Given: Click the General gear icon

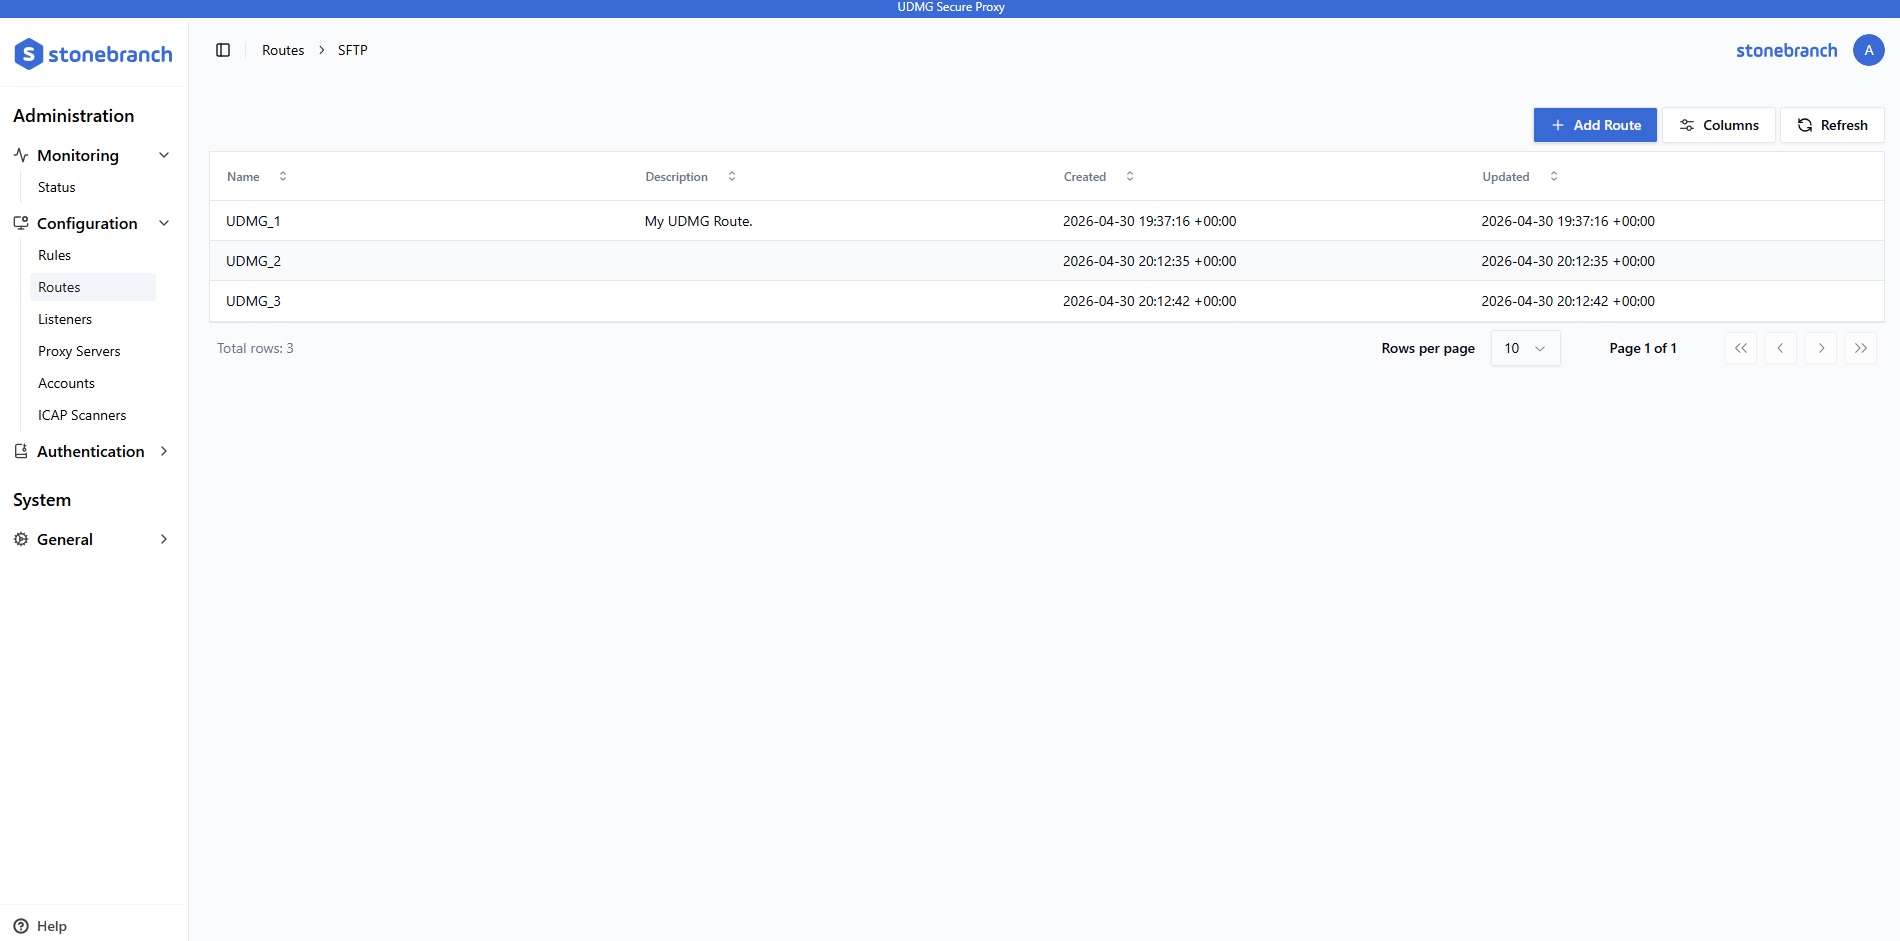Looking at the screenshot, I should click(x=21, y=539).
